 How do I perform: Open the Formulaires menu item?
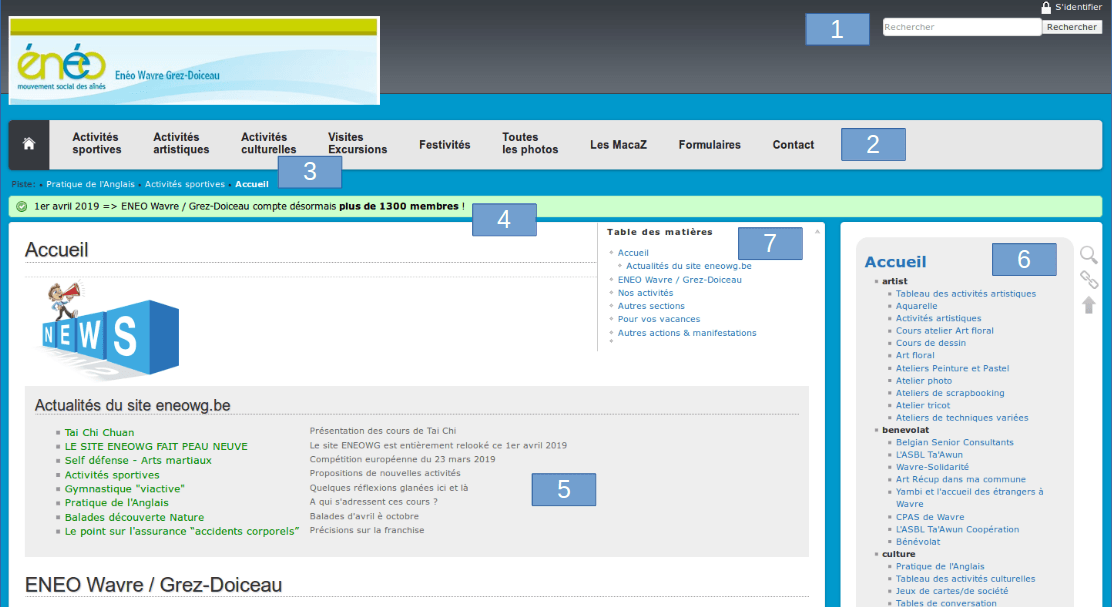[709, 145]
